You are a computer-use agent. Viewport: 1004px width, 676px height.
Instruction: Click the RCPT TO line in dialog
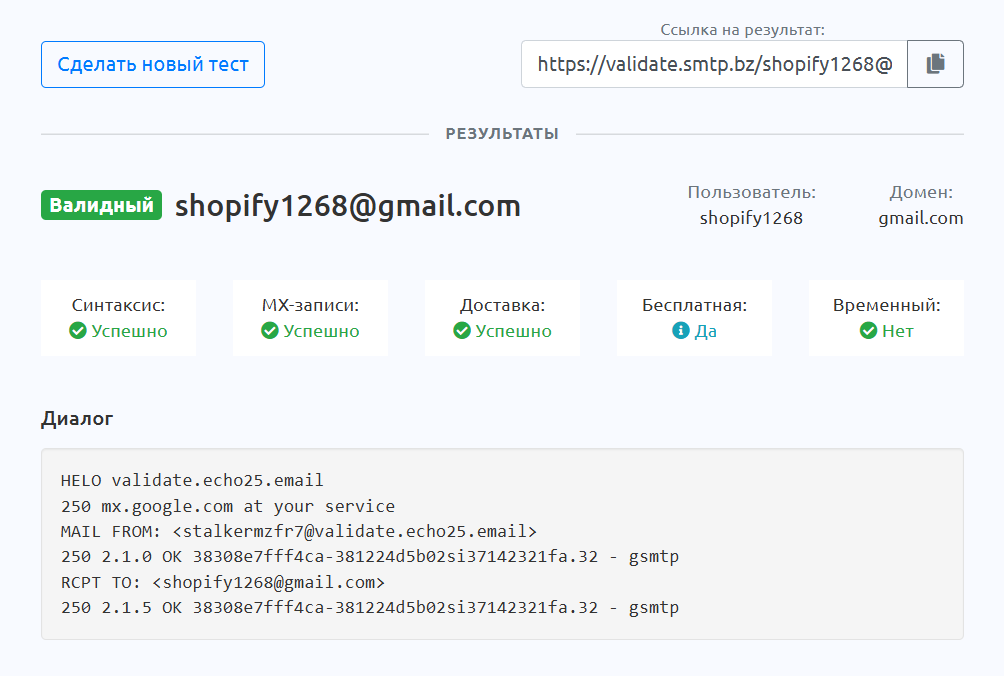click(222, 582)
